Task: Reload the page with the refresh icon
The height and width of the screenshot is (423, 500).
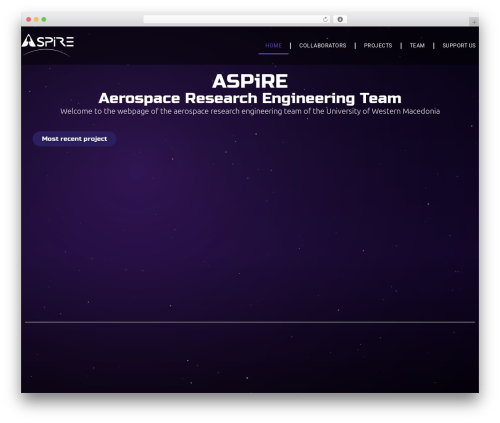Action: [x=325, y=20]
